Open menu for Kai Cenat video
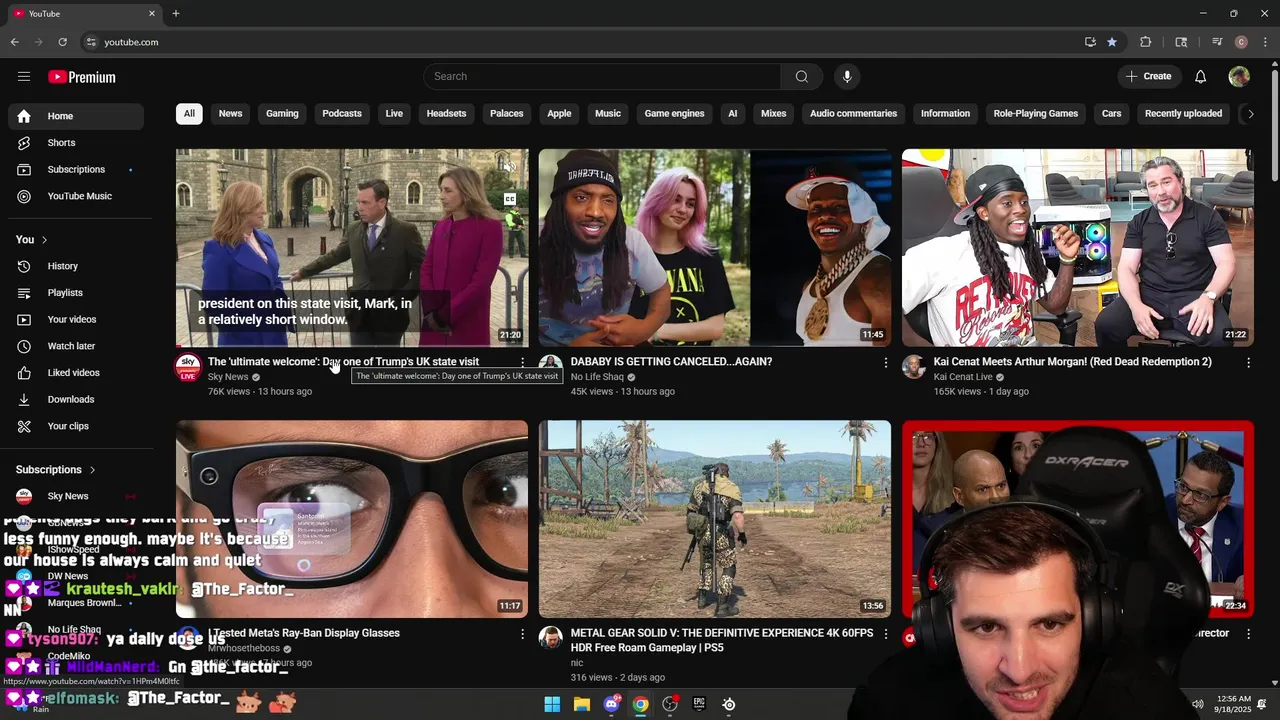The width and height of the screenshot is (1280, 720). [1248, 363]
